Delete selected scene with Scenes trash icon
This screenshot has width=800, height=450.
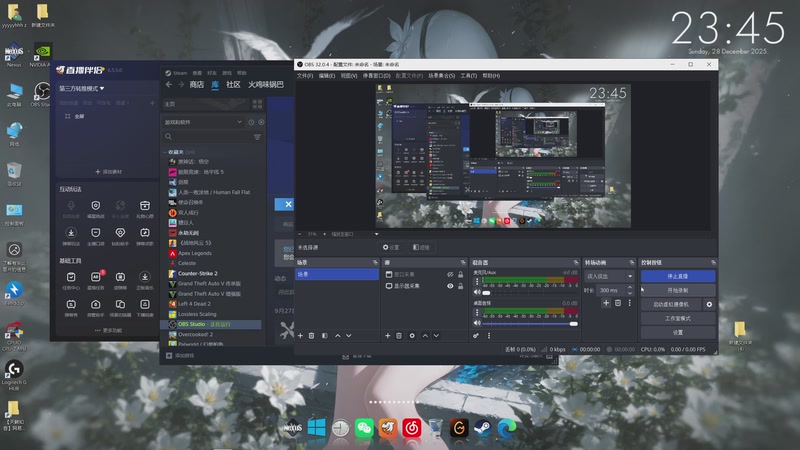[312, 336]
